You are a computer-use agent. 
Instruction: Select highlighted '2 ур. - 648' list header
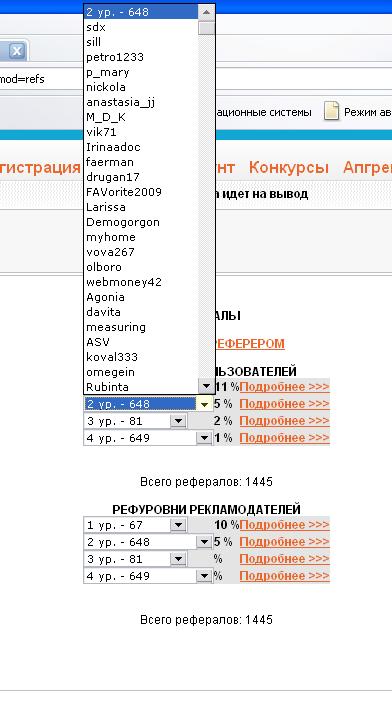pos(141,12)
